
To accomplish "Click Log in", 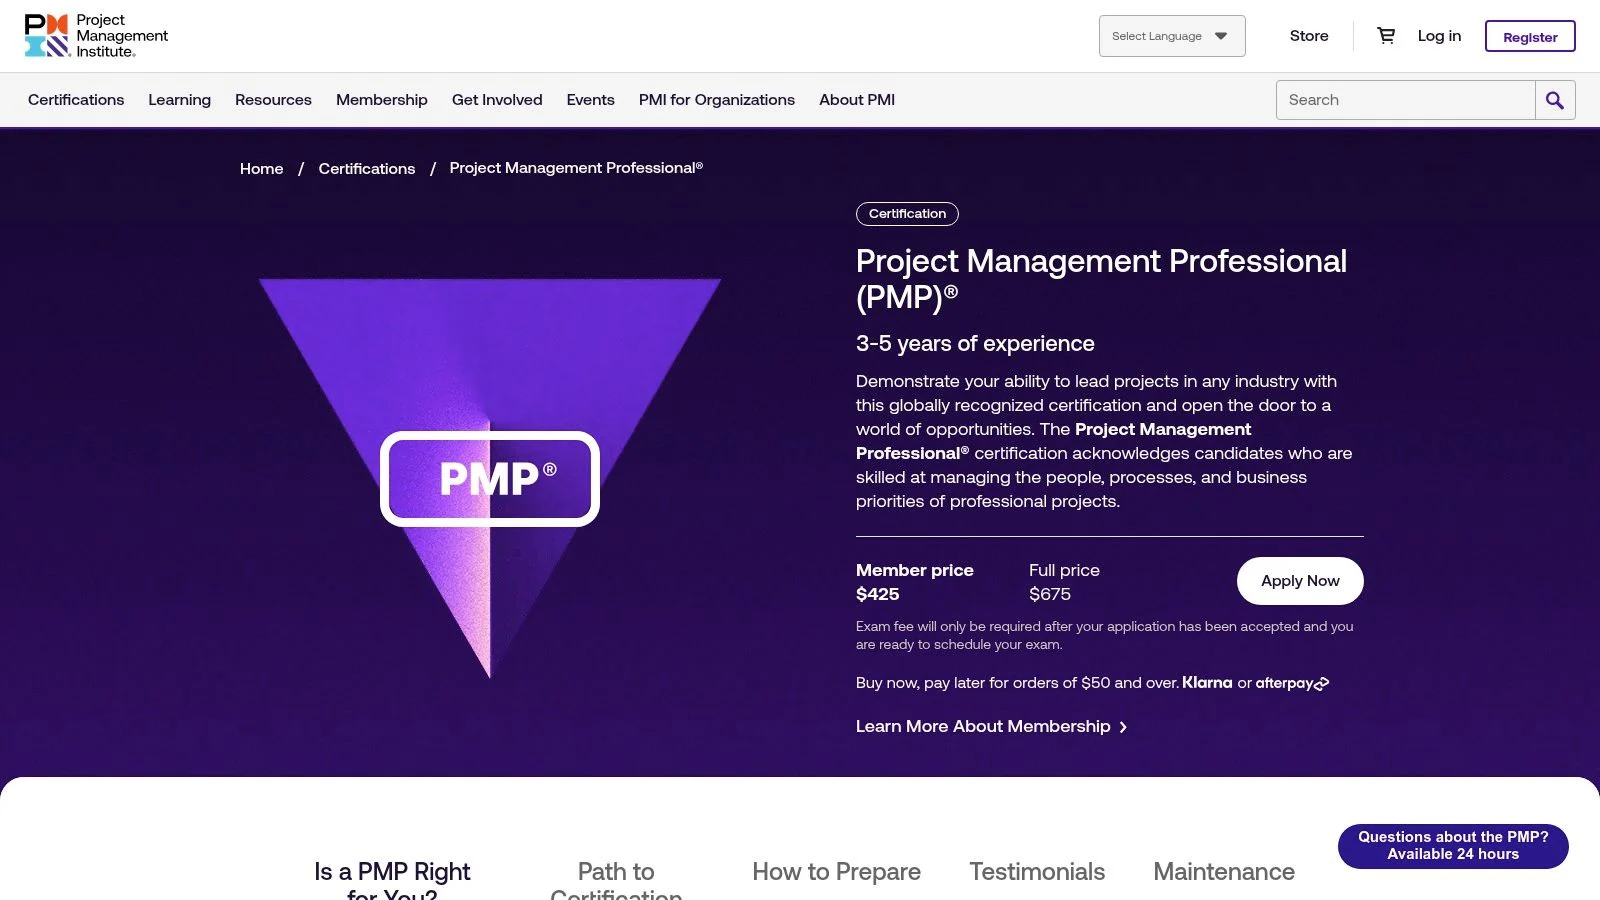I will click(1439, 36).
